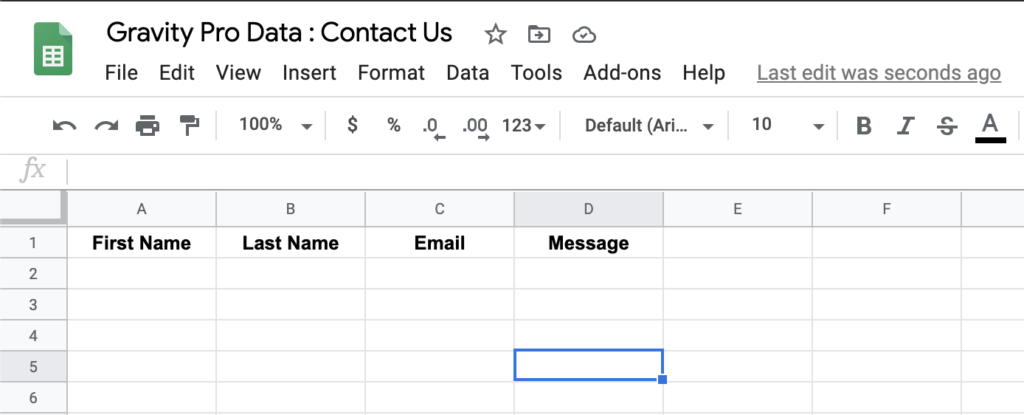Select the paint format roller icon
1024x415 pixels.
click(188, 125)
